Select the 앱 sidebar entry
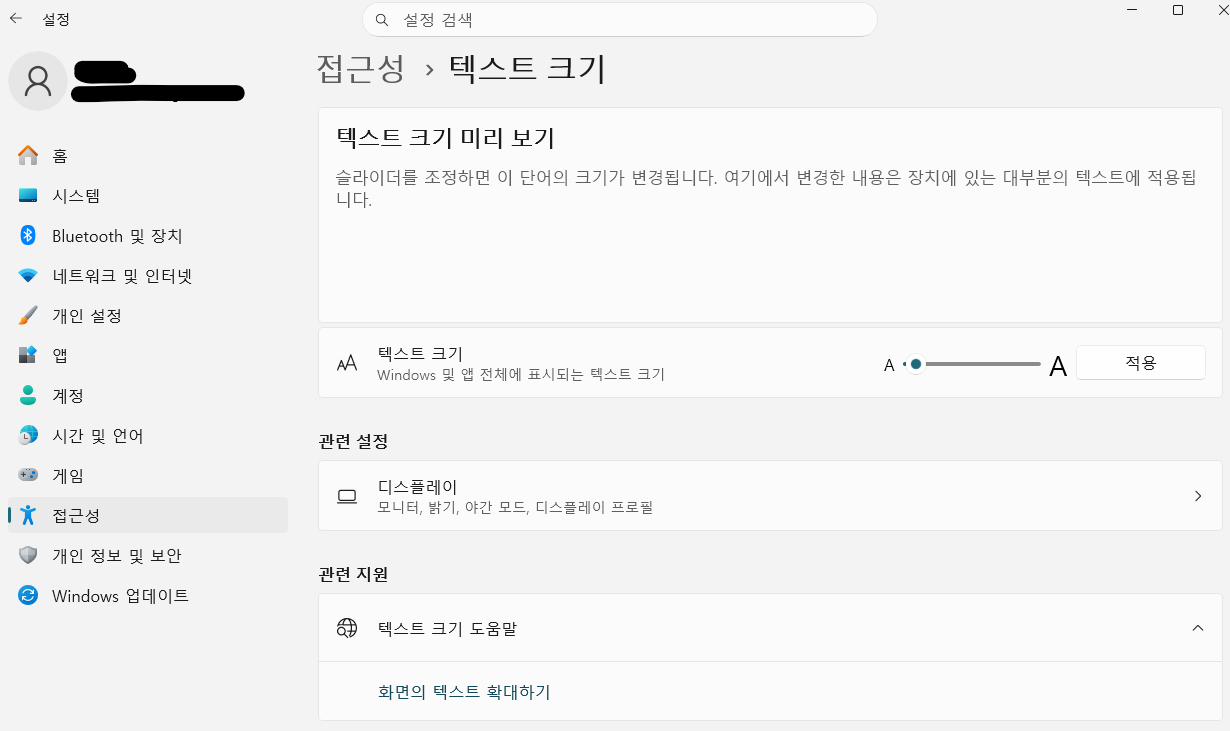This screenshot has width=1230, height=731. (148, 355)
